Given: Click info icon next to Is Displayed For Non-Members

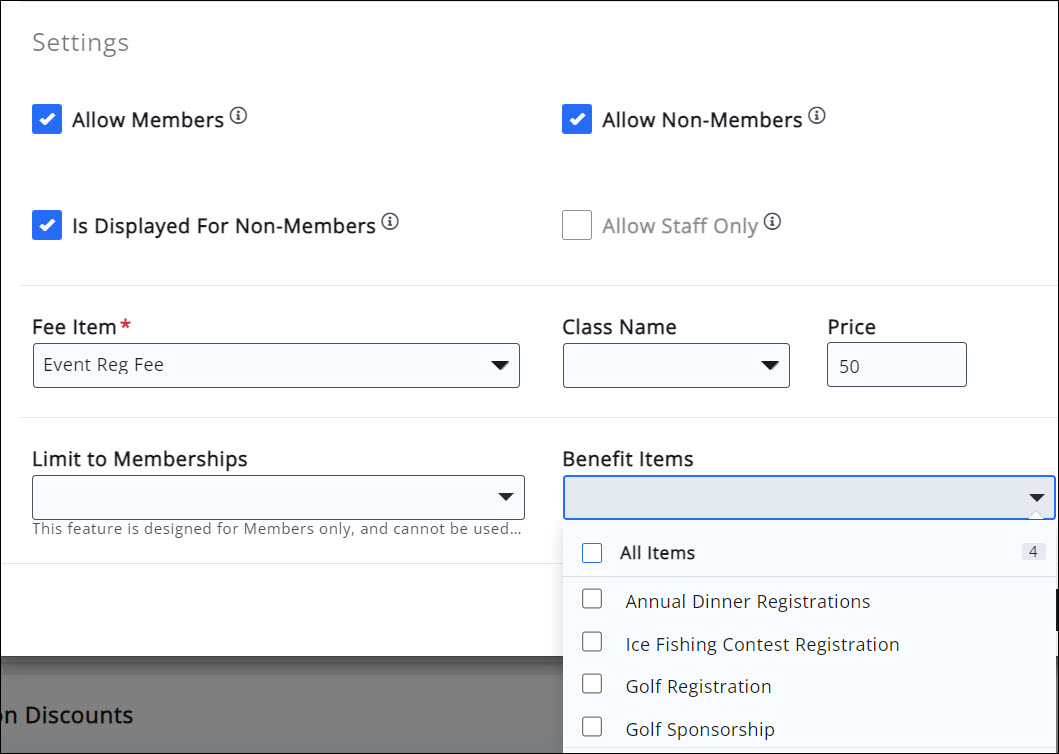Looking at the screenshot, I should [390, 222].
